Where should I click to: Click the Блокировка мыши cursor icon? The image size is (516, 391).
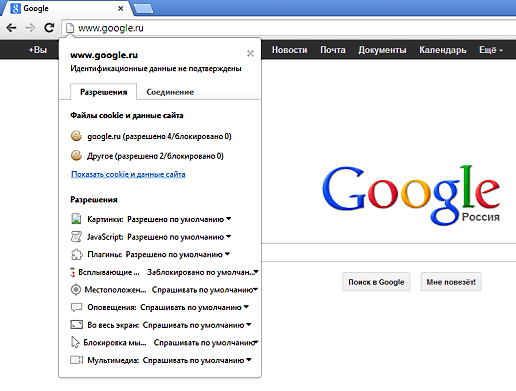point(75,342)
